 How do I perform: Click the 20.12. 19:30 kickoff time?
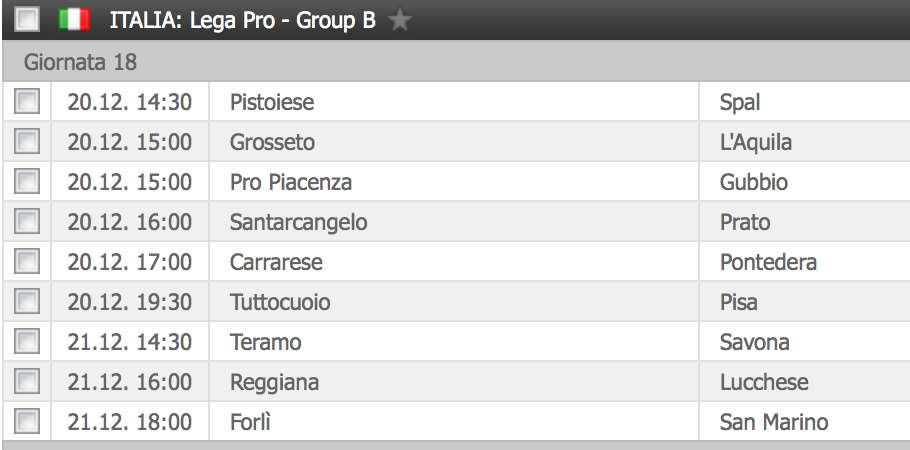130,302
